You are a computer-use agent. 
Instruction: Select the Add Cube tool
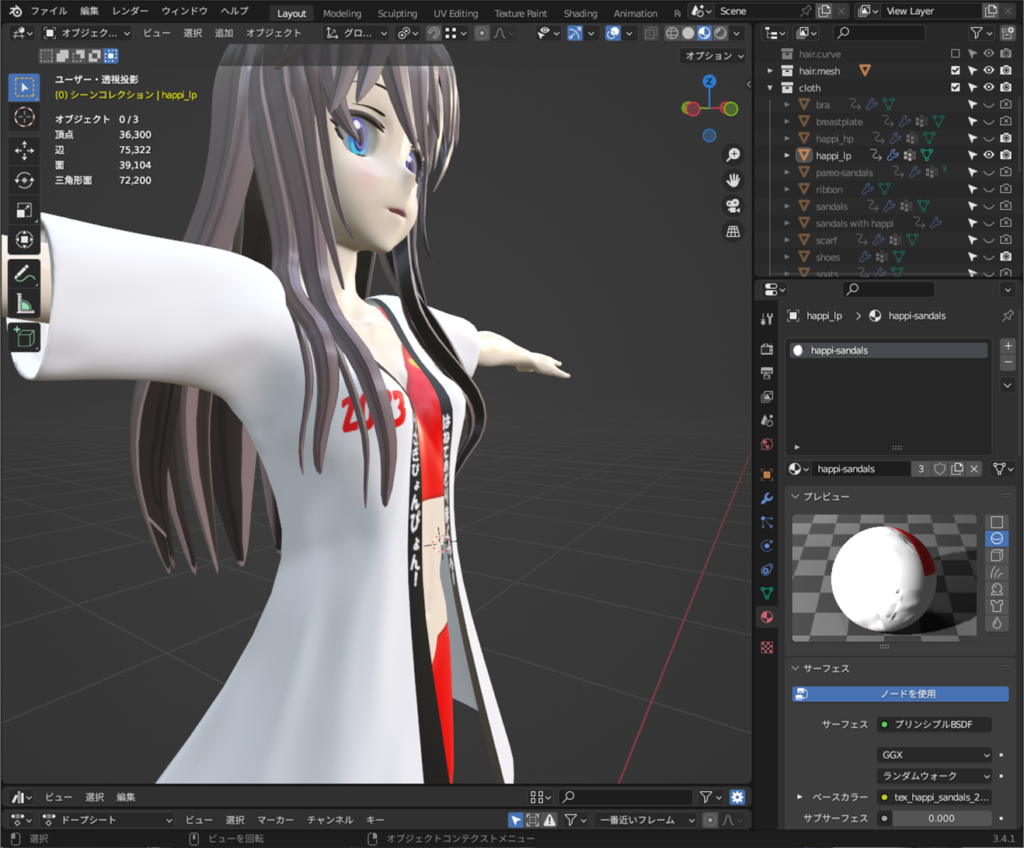click(24, 337)
